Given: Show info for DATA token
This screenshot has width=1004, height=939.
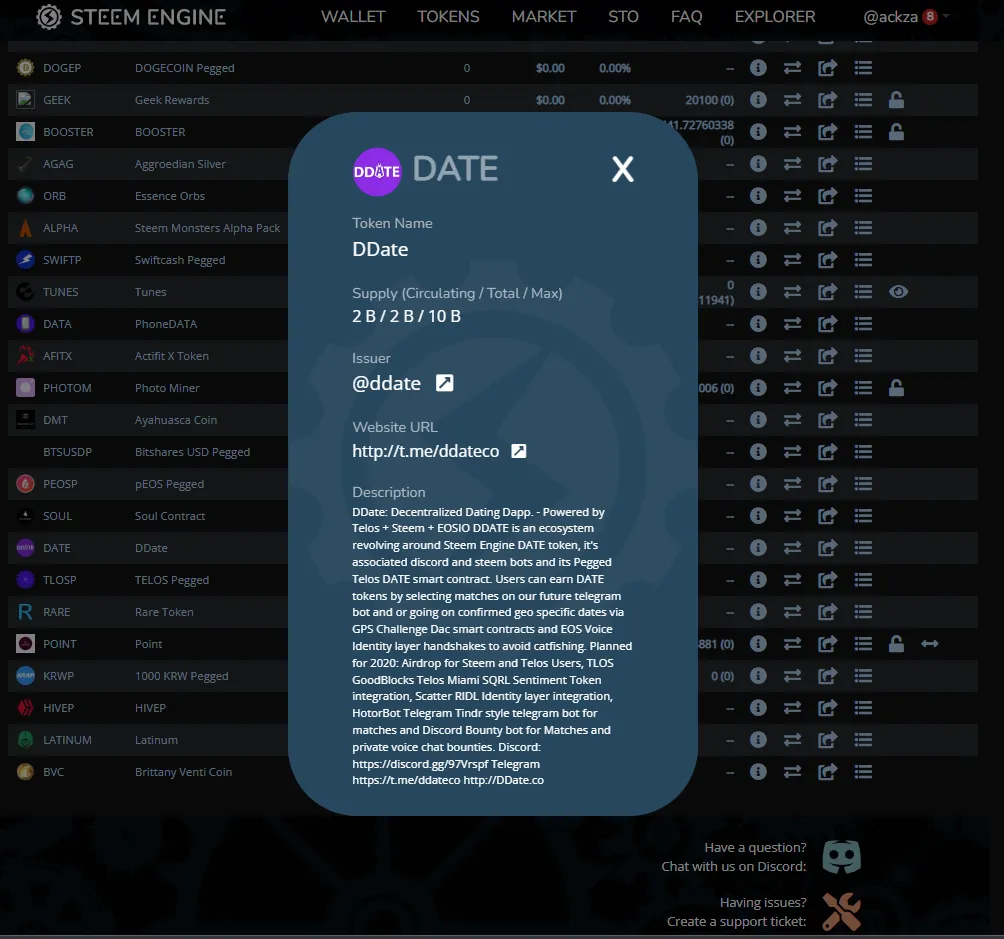Looking at the screenshot, I should point(758,323).
